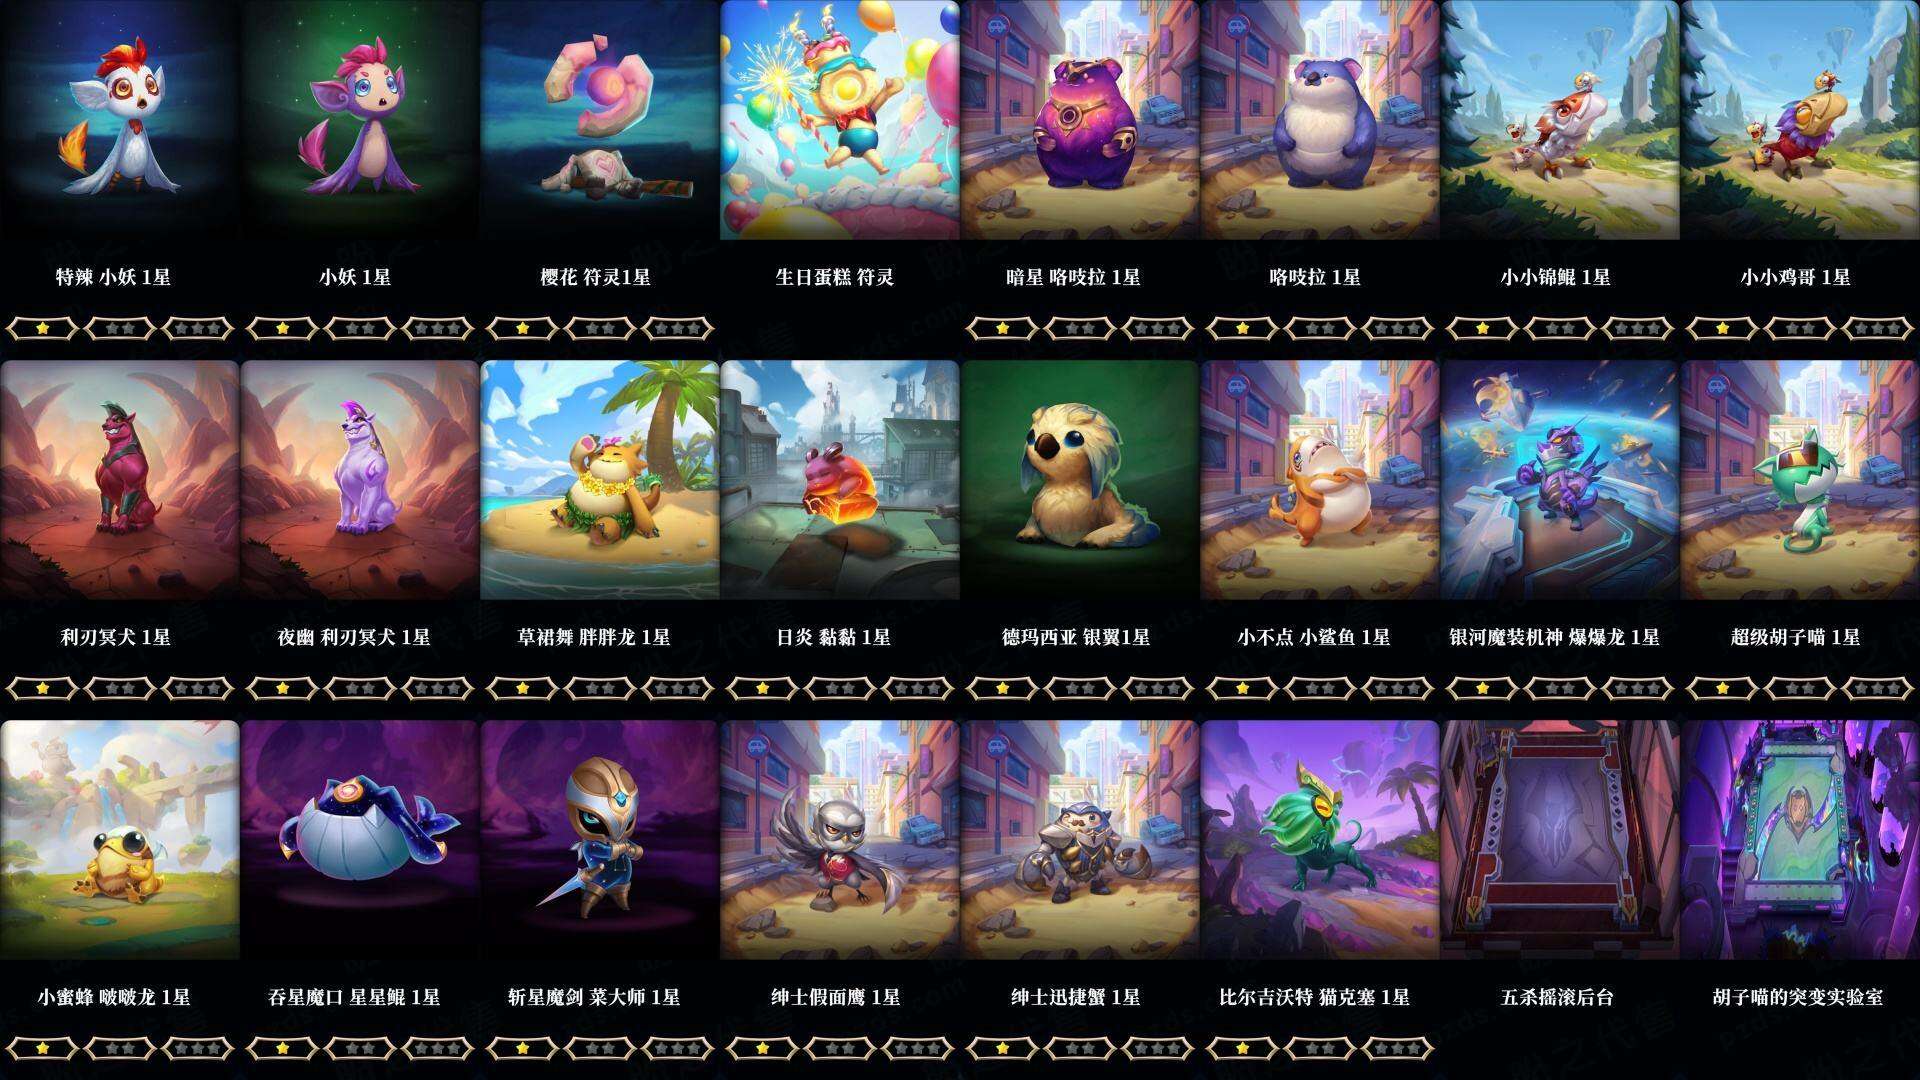1920x1080 pixels.
Task: Choose the 斩星魔剑 菜大师 portrait
Action: point(600,840)
